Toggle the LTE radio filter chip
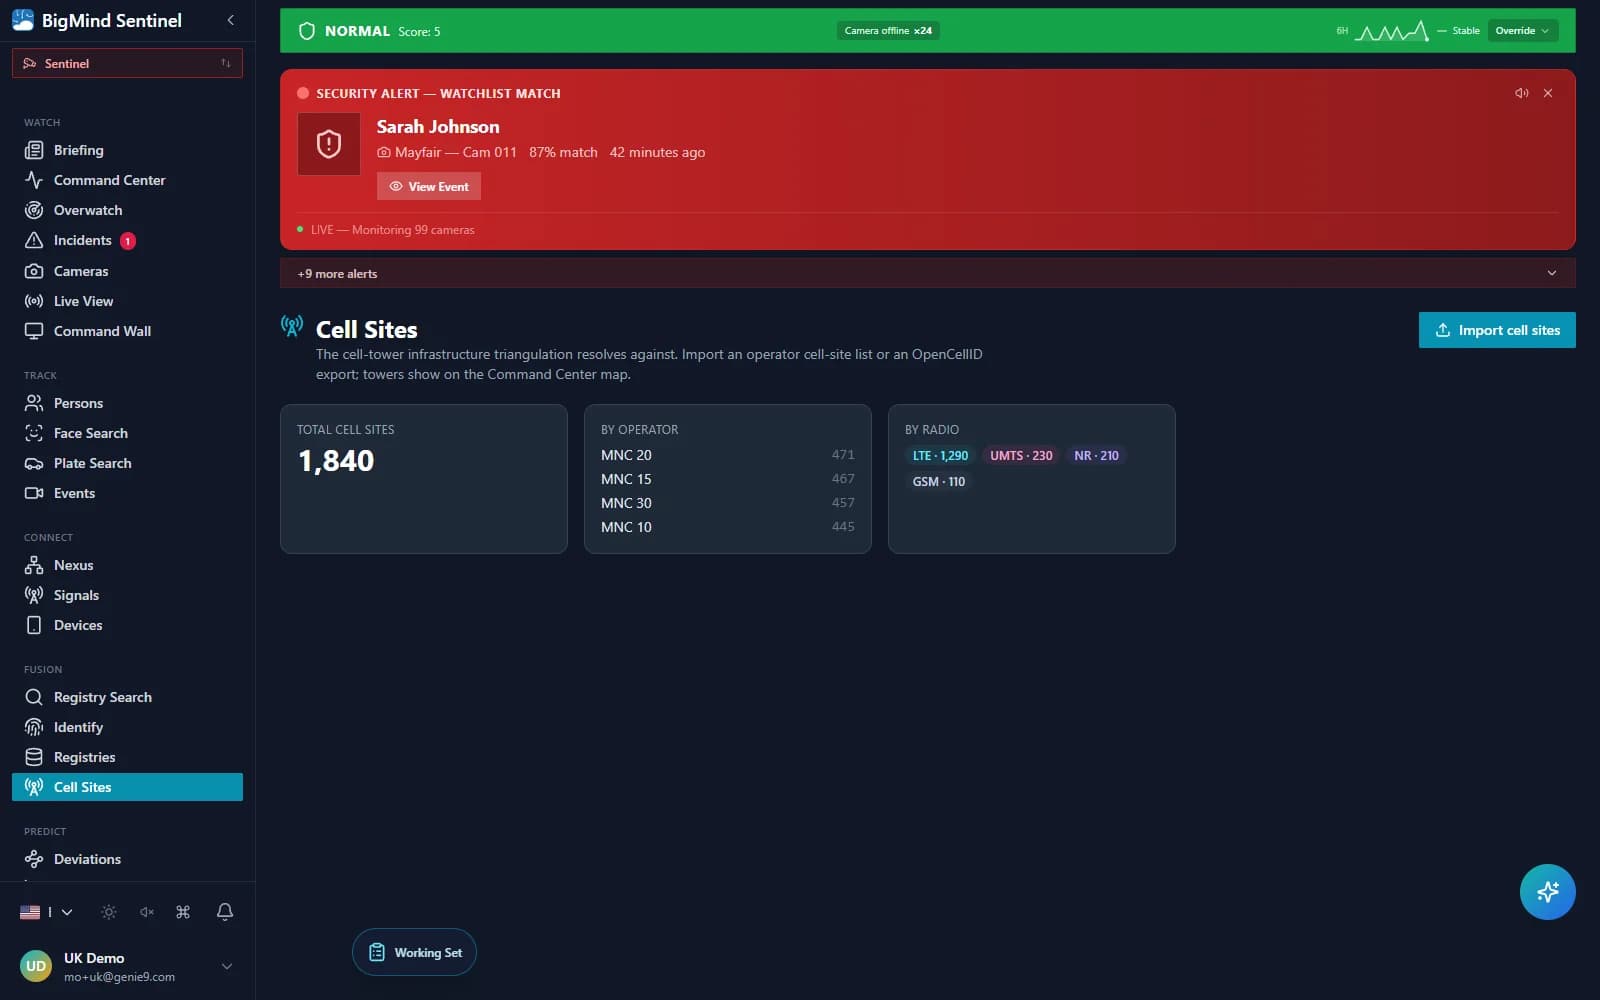This screenshot has height=1000, width=1600. pos(940,455)
